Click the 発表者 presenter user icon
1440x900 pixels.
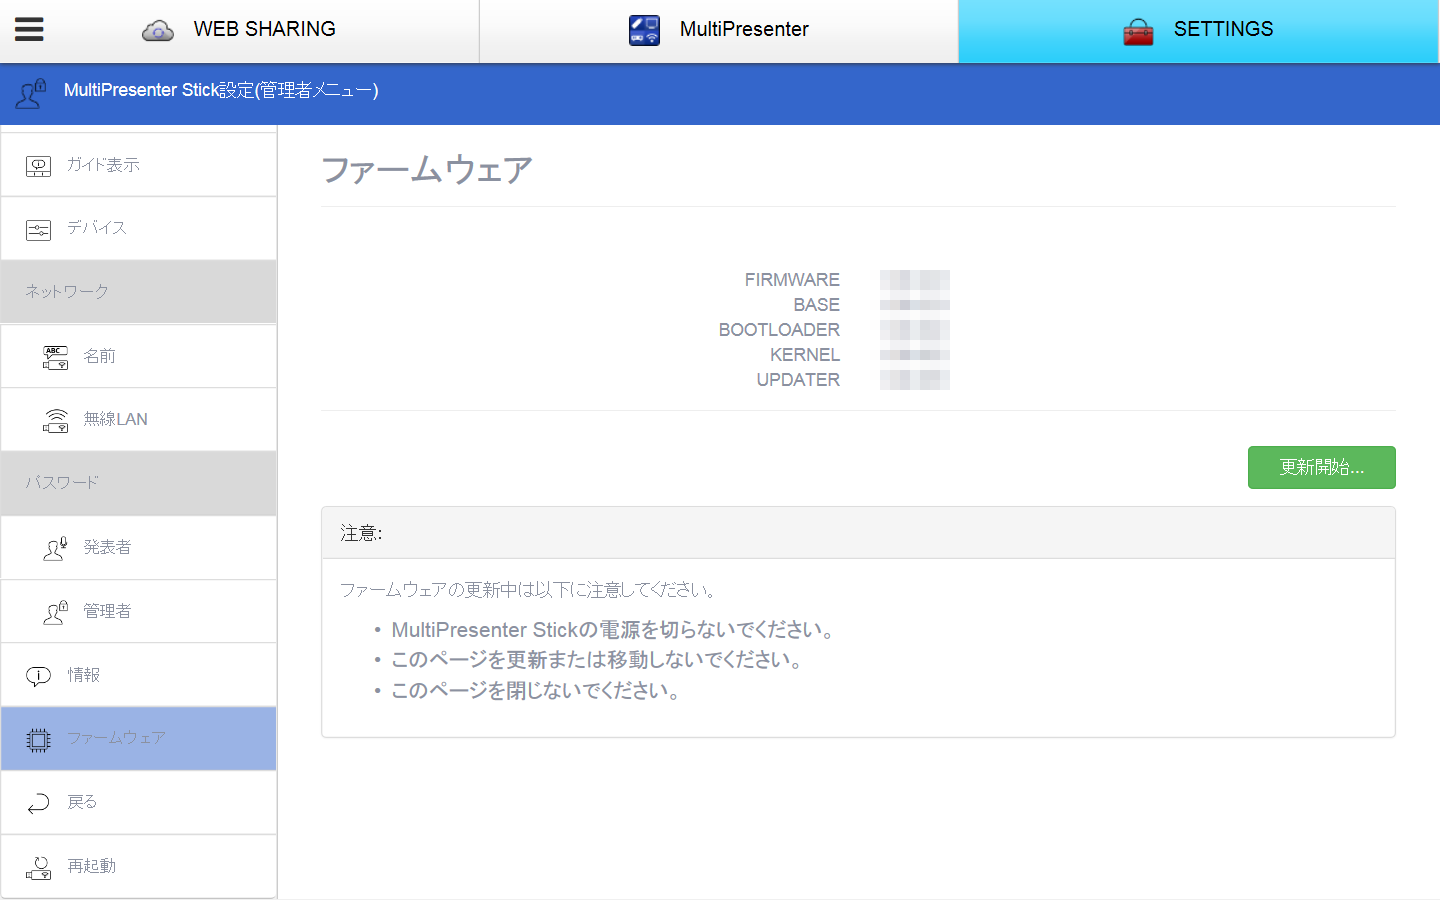tap(56, 547)
